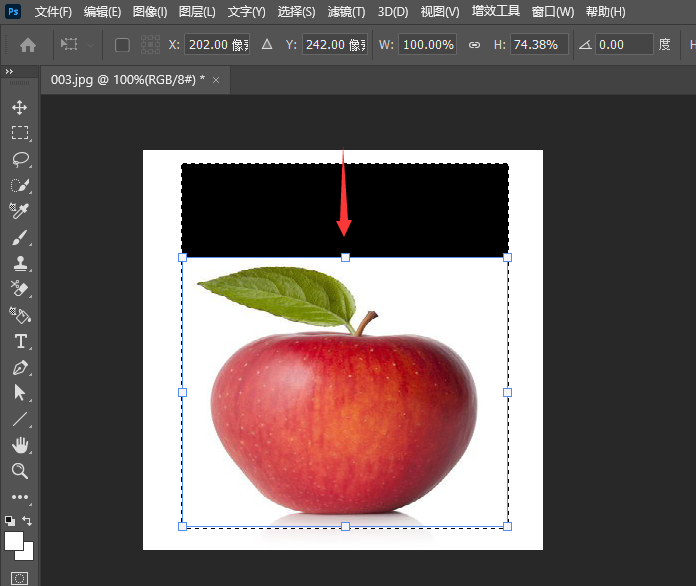Open the 窗口(W) menu
The image size is (696, 586).
553,12
